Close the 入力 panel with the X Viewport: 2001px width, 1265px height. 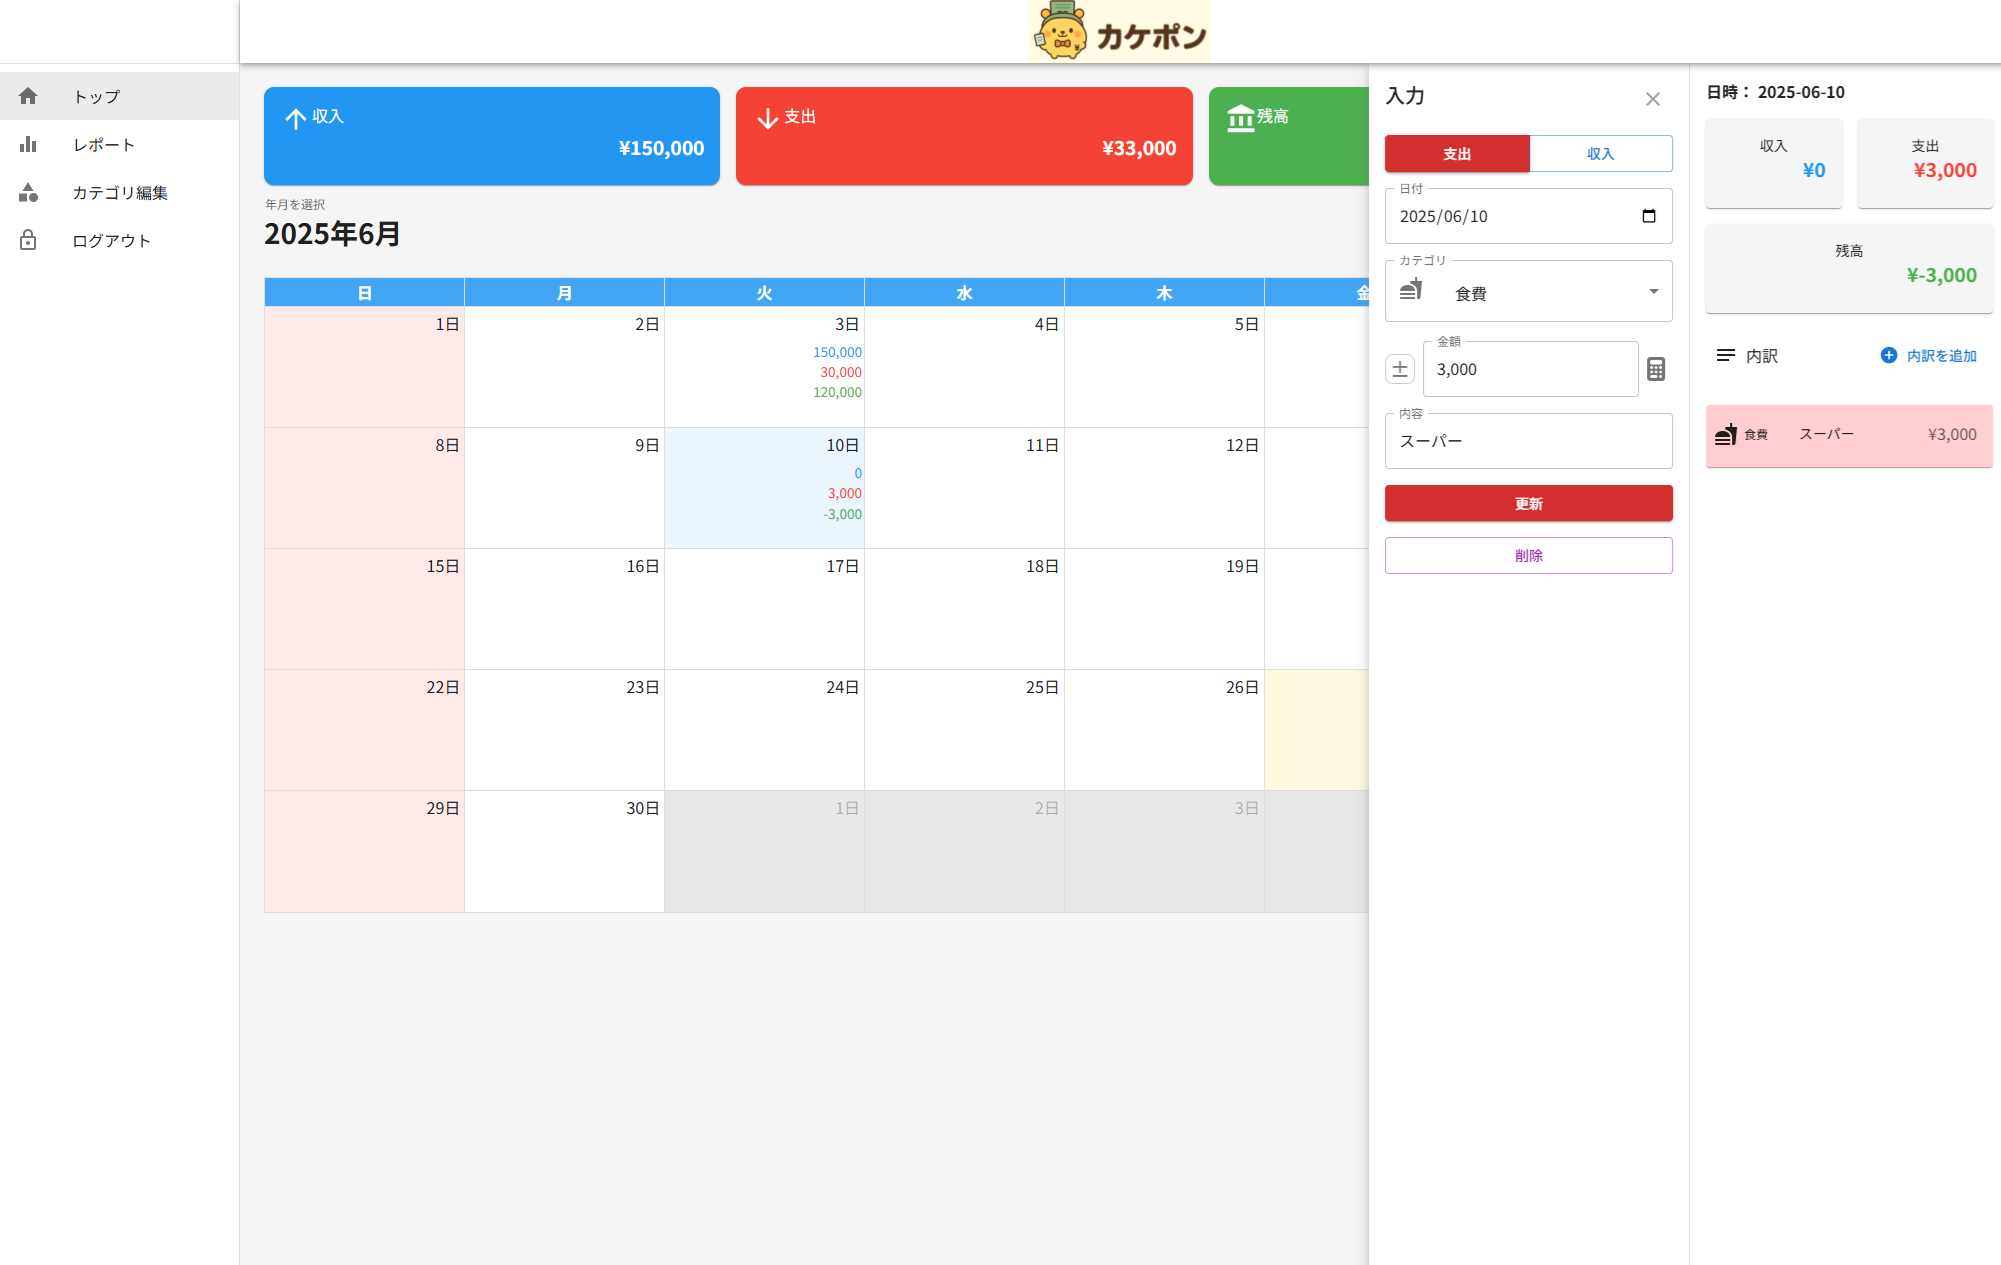(x=1653, y=99)
